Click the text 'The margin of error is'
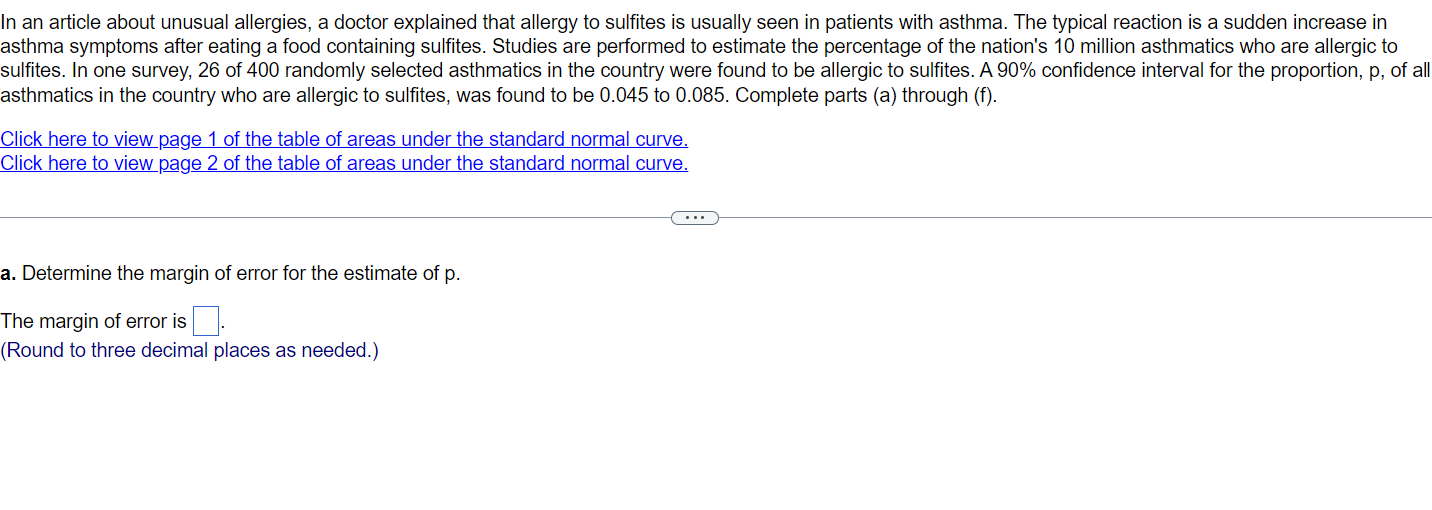1432x510 pixels. click(x=93, y=321)
